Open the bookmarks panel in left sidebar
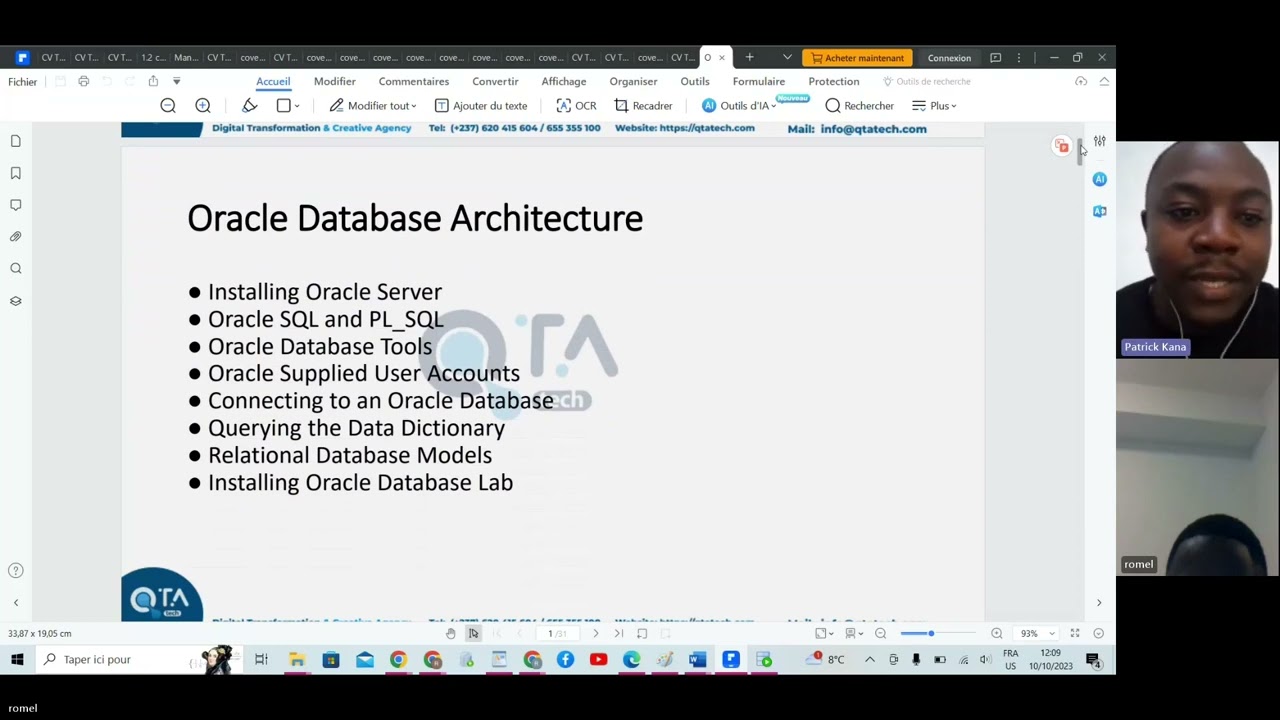1280x720 pixels. (x=16, y=173)
